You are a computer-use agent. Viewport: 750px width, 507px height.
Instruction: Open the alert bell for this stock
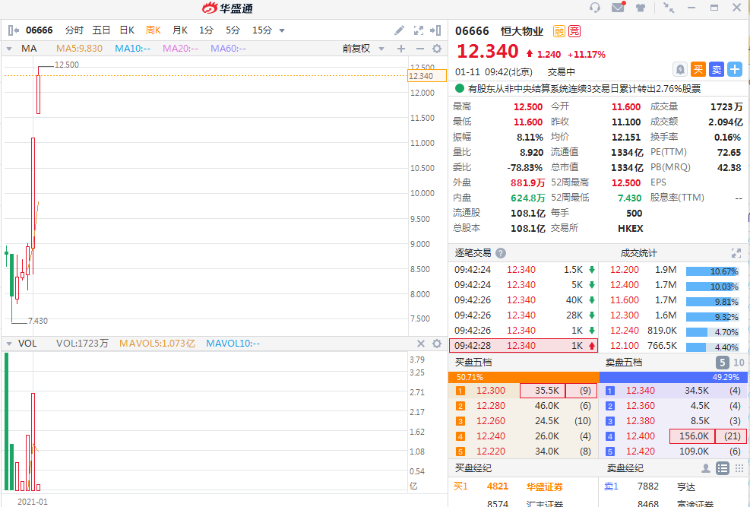[680, 69]
